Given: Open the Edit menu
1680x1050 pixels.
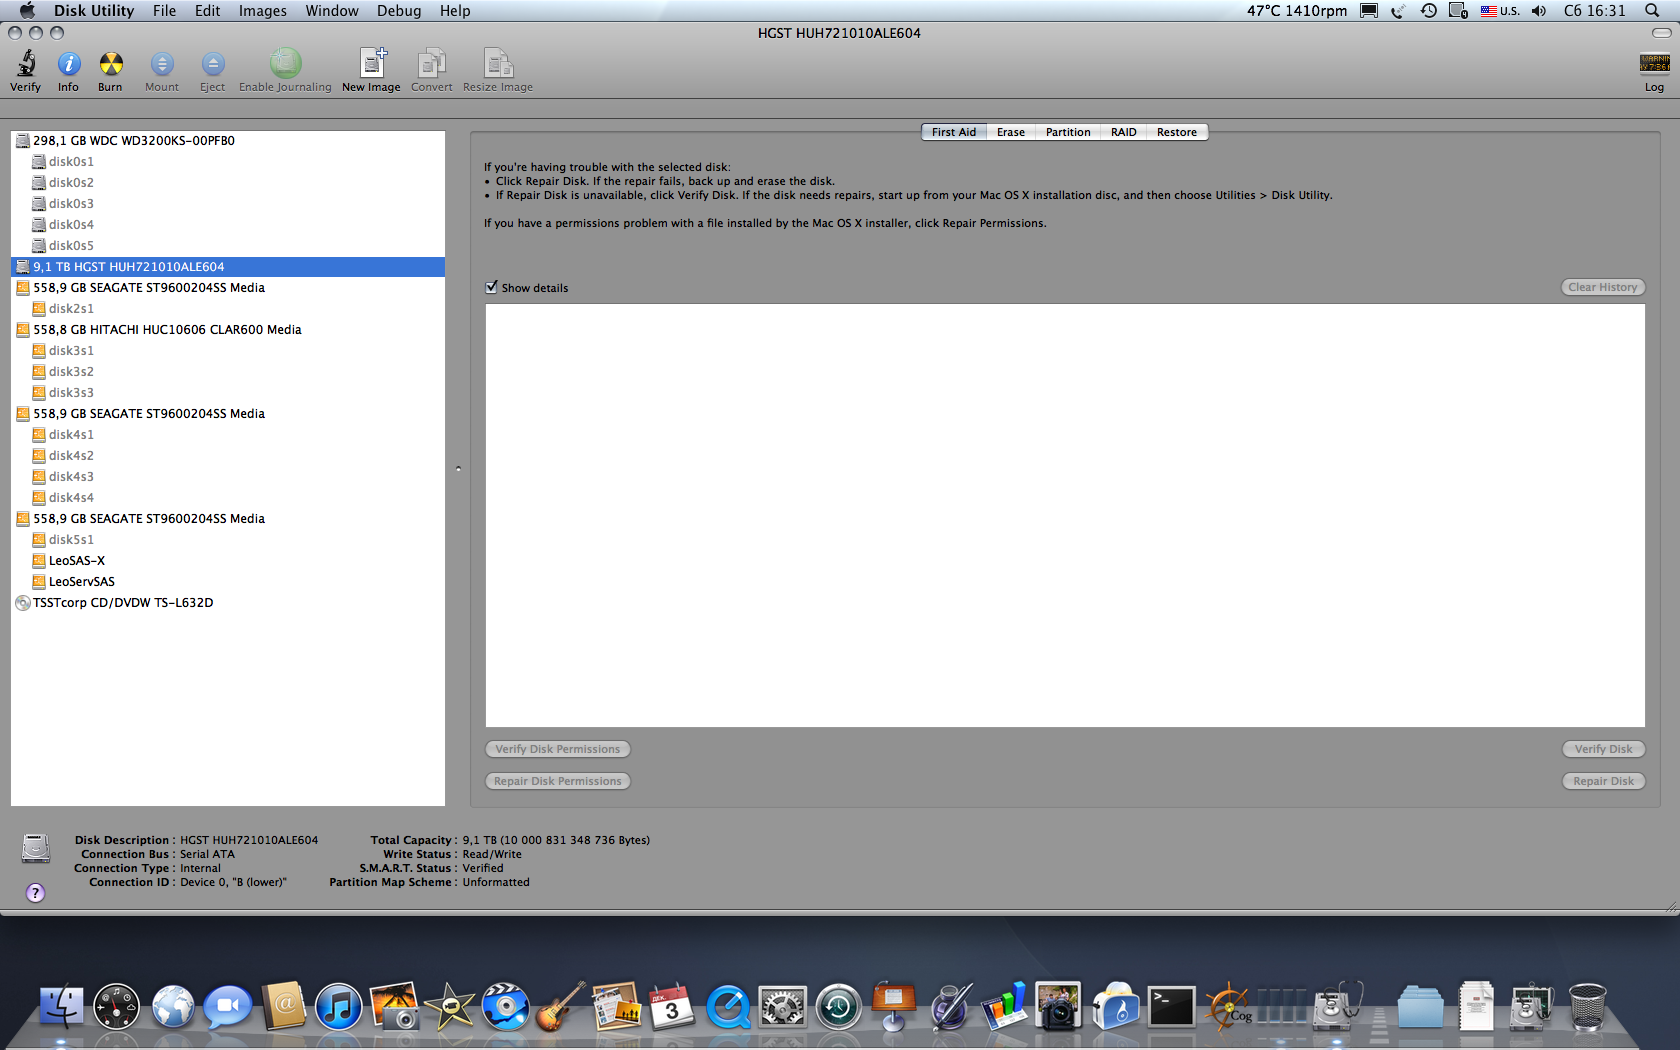Looking at the screenshot, I should [207, 11].
